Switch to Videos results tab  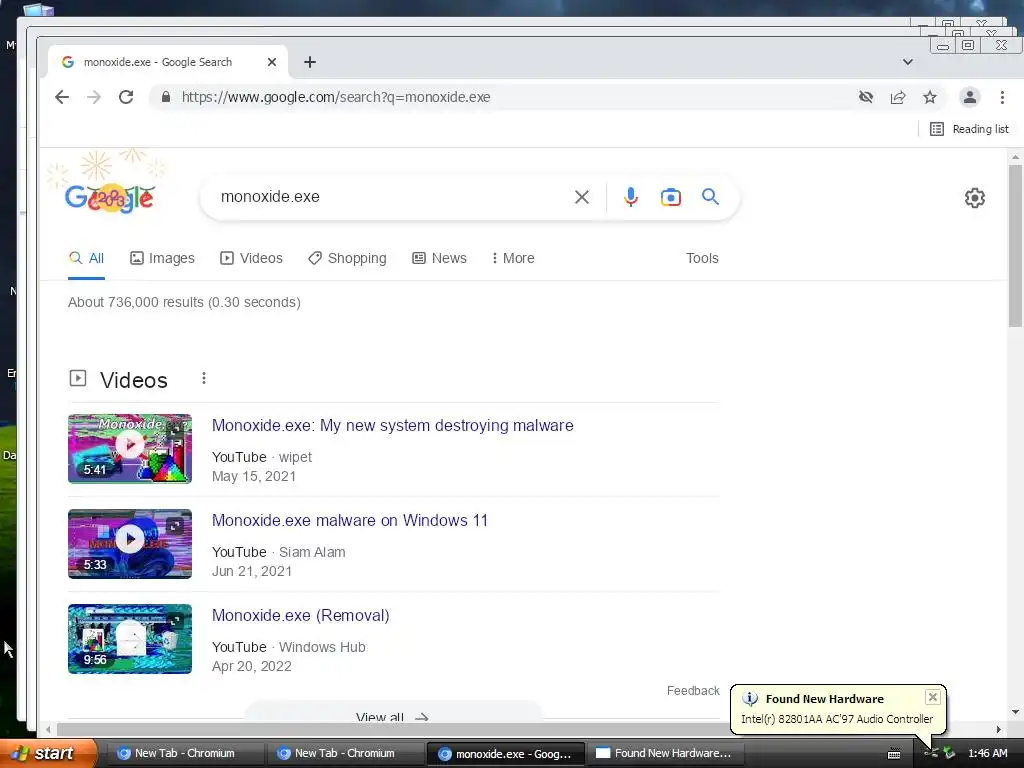pos(251,258)
